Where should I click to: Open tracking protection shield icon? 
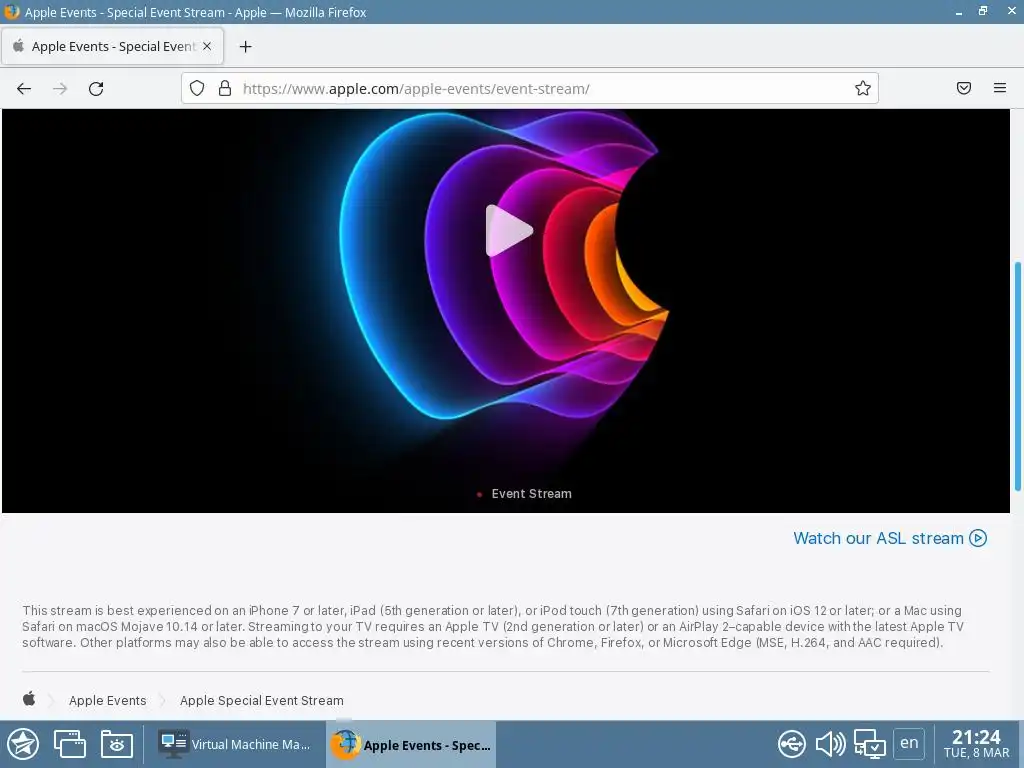click(x=197, y=88)
